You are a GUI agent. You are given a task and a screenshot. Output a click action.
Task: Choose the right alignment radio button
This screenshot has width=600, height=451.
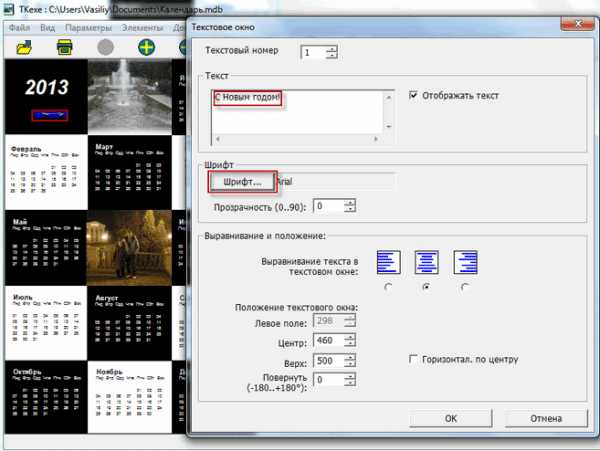[465, 288]
